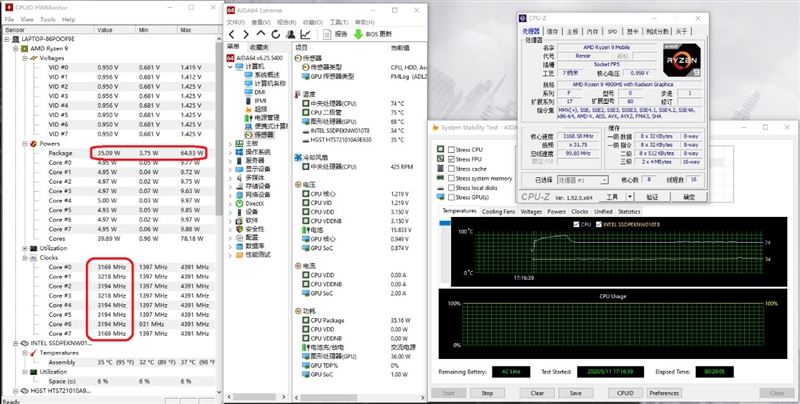Click the Stop button in Stability Test
Image resolution: width=800 pixels, height=404 pixels.
pos(487,393)
